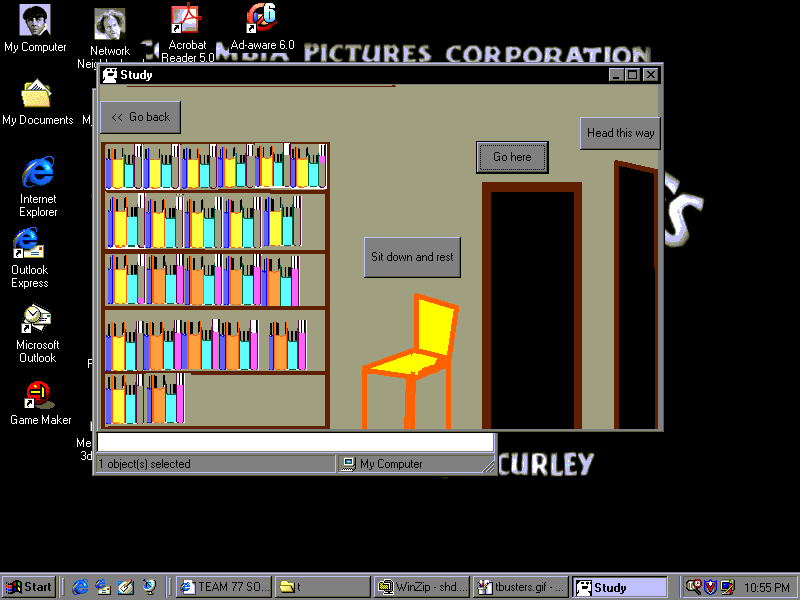
Task: Switch to the 'TEAM 77 SO...' taskbar window
Action: pos(223,587)
